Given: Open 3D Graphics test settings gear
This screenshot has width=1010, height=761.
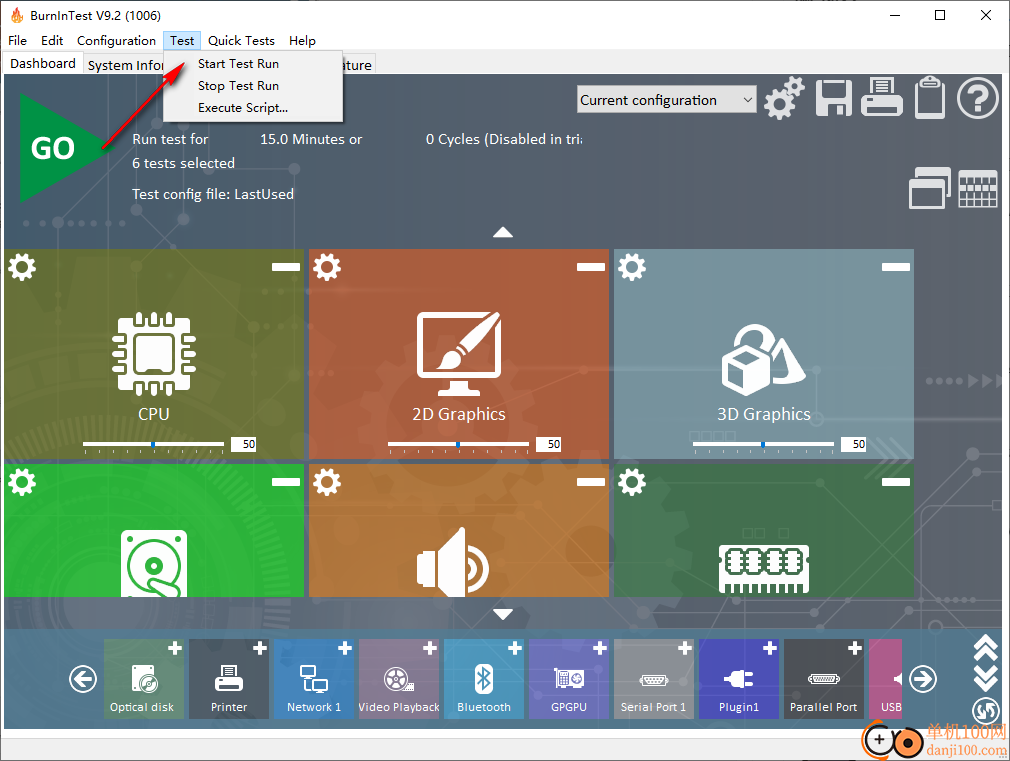Looking at the screenshot, I should point(632,267).
